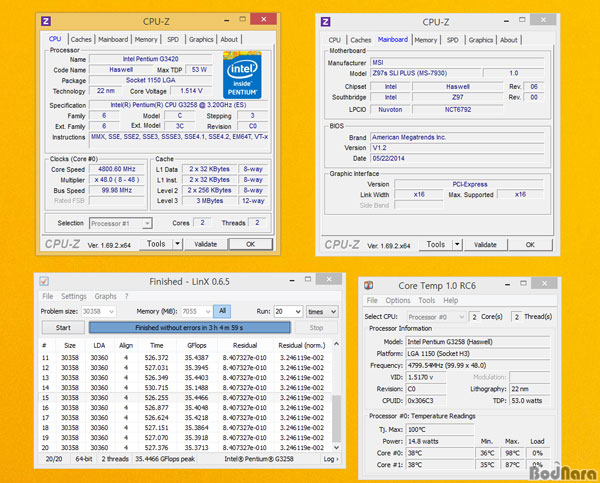
Task: Open SPD tab in right CPU-Z window
Action: [x=453, y=40]
